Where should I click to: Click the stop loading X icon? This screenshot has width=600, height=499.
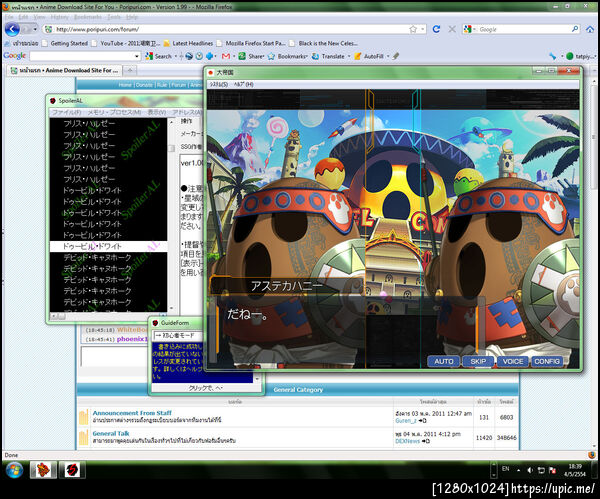click(x=452, y=29)
